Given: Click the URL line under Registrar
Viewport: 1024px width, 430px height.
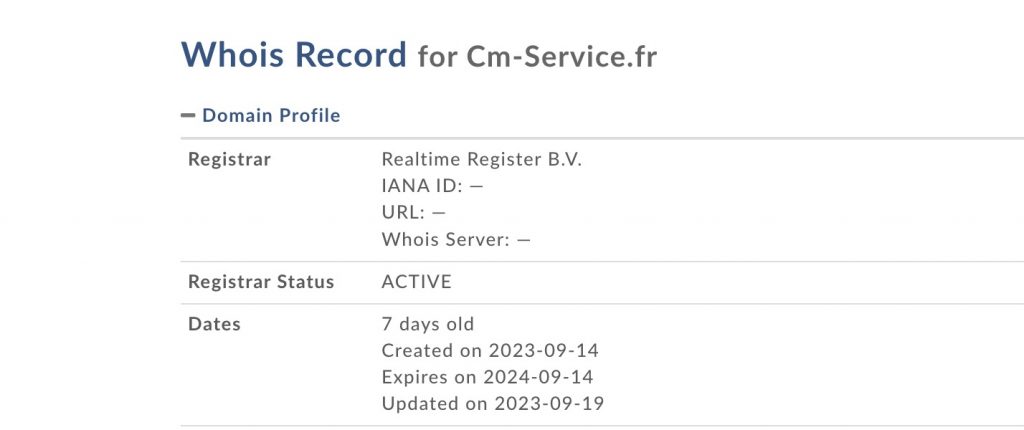Looking at the screenshot, I should coord(413,213).
